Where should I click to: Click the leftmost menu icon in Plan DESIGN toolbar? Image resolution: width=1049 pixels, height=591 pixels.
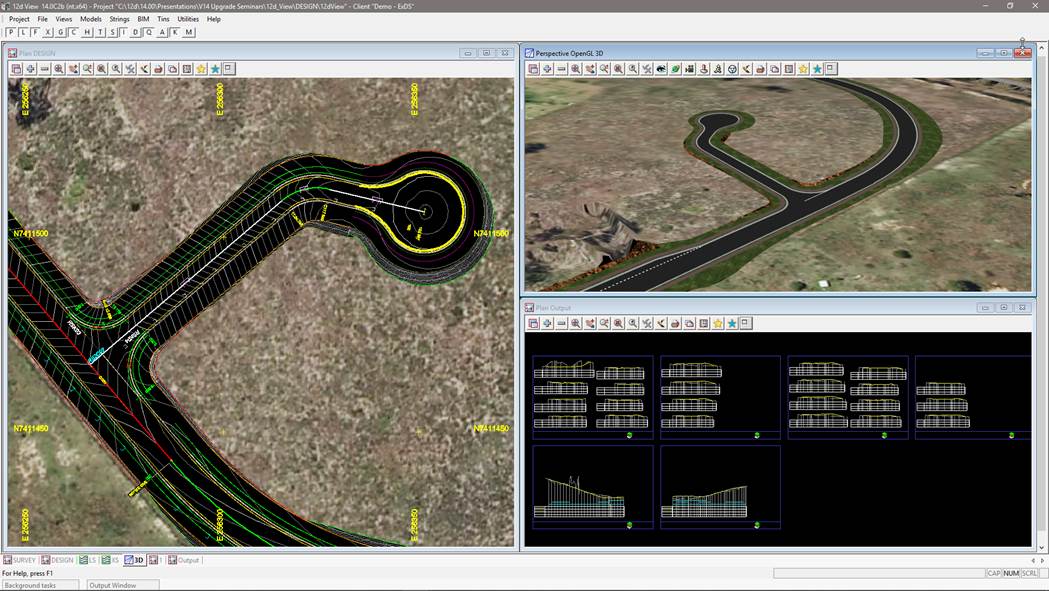pyautogui.click(x=16, y=69)
